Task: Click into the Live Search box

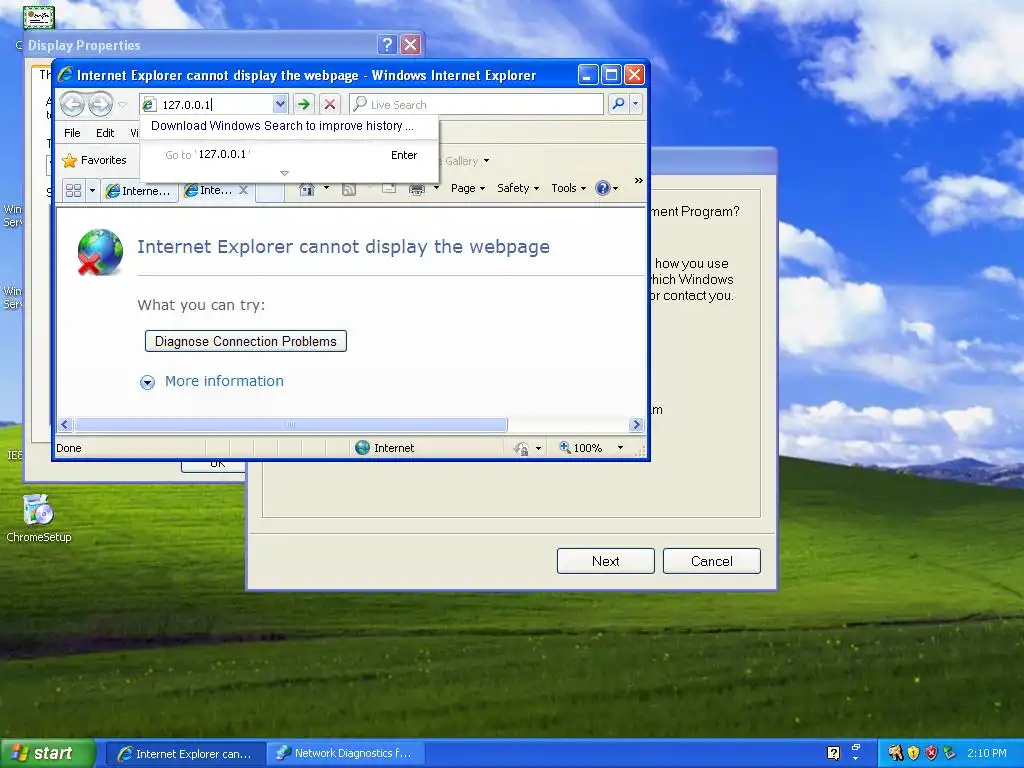Action: 476,104
